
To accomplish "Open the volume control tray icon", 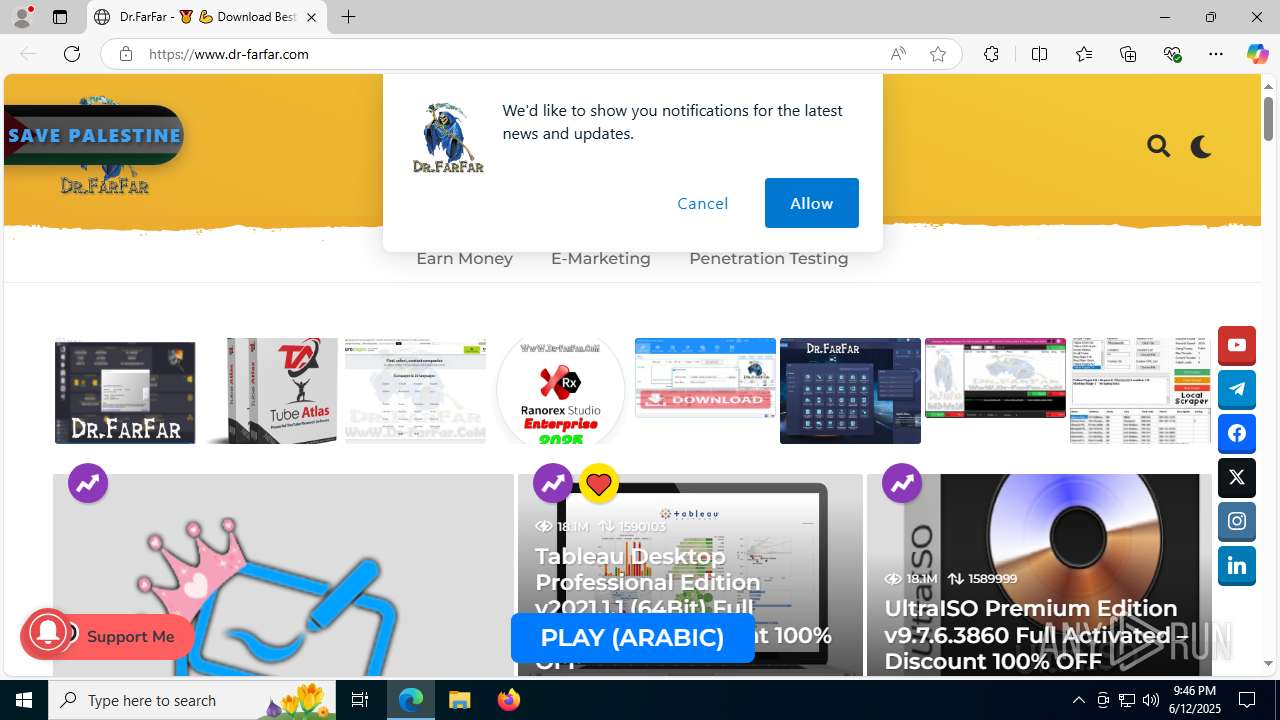I will pos(1150,700).
